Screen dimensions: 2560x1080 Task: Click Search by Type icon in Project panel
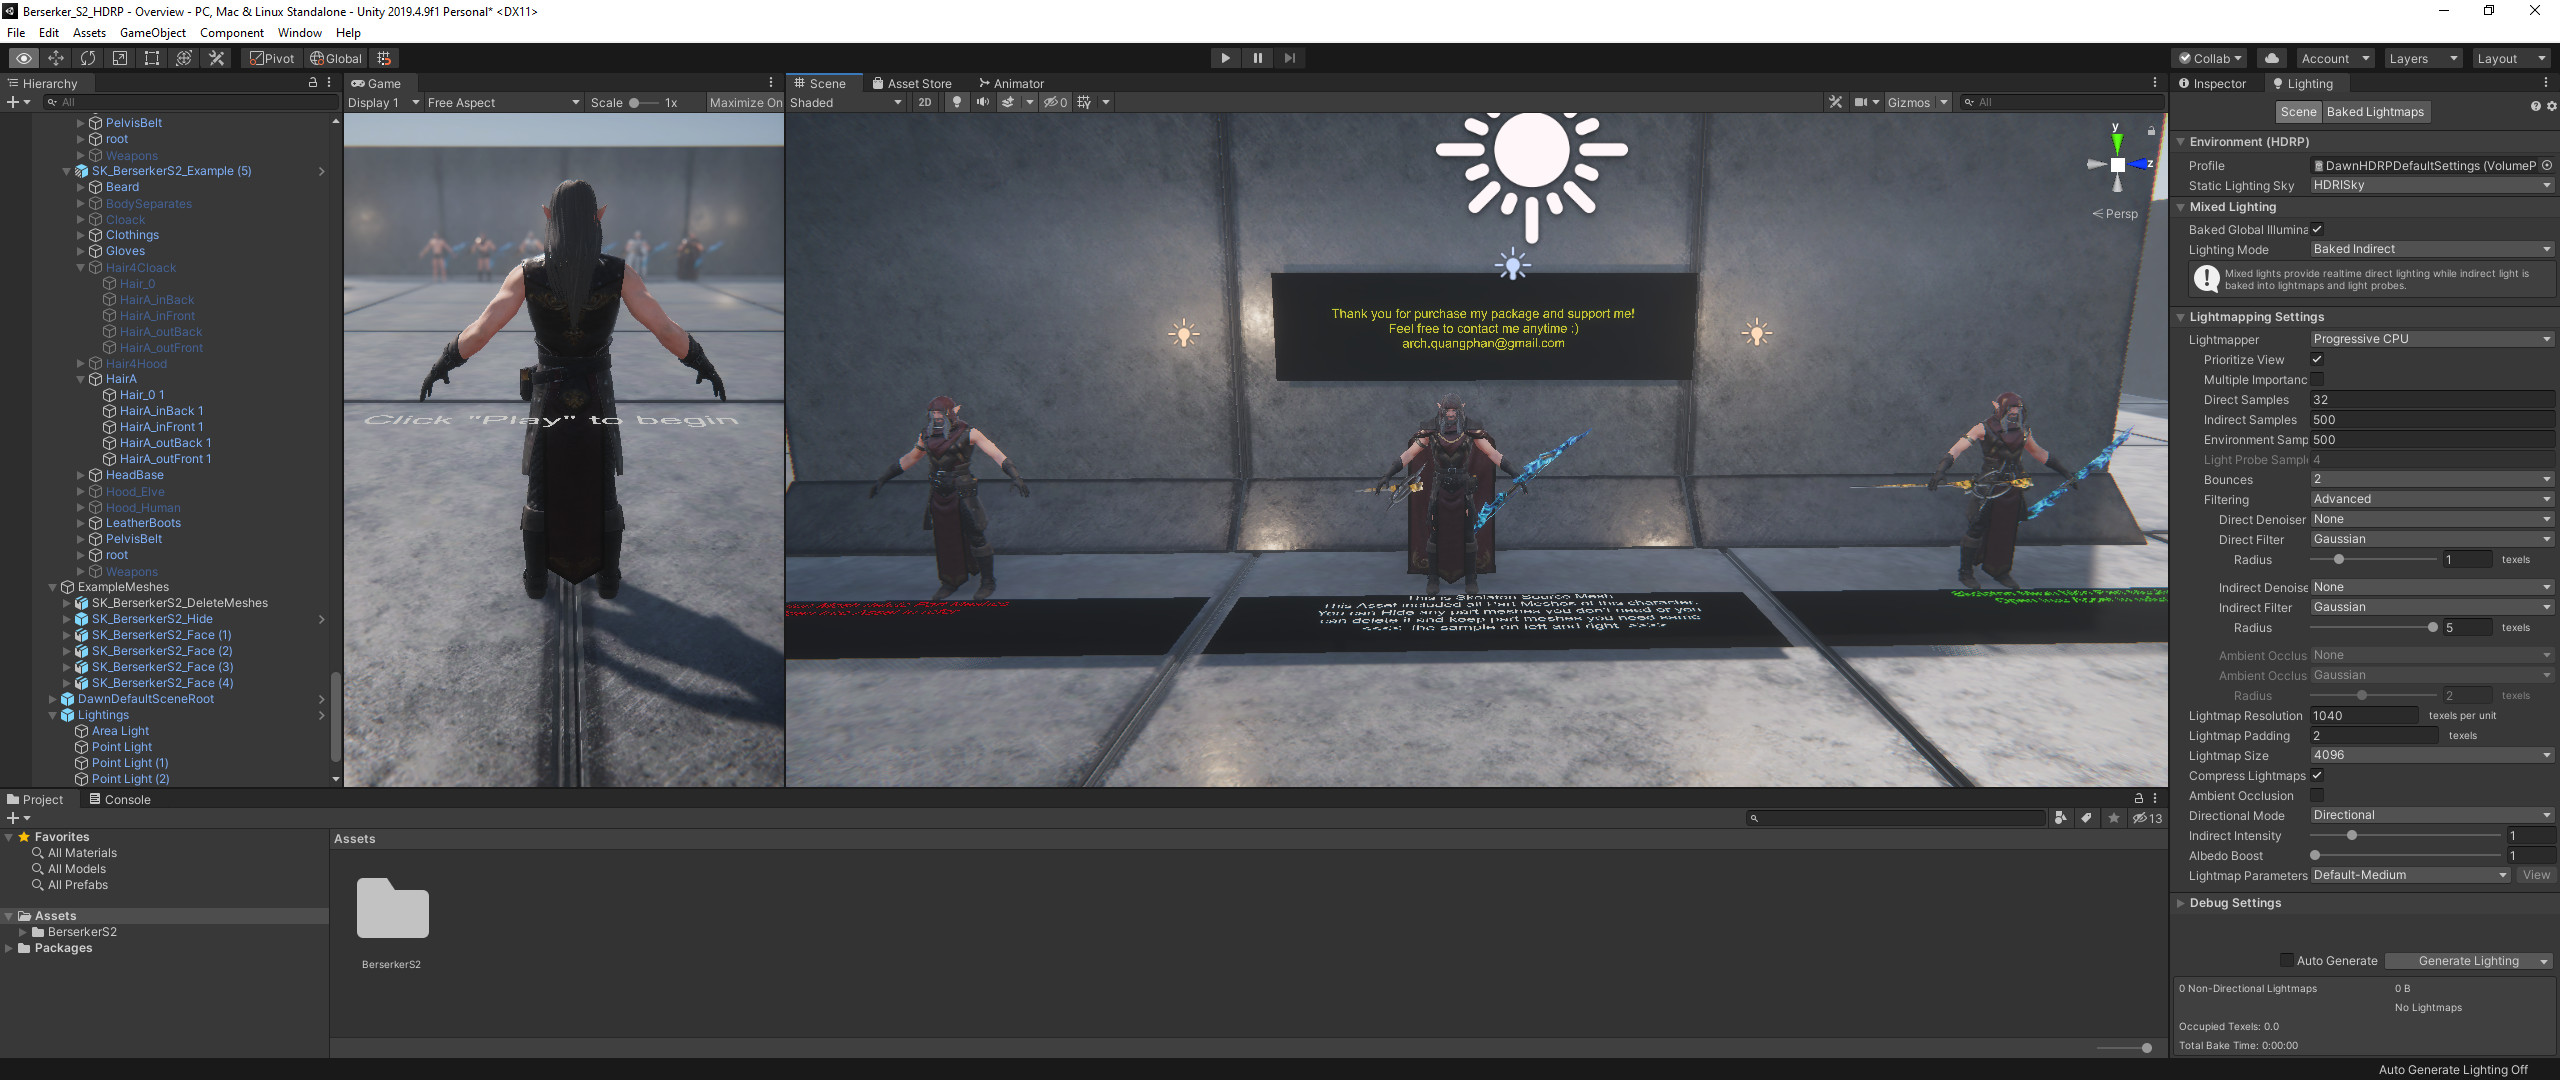coord(2060,818)
